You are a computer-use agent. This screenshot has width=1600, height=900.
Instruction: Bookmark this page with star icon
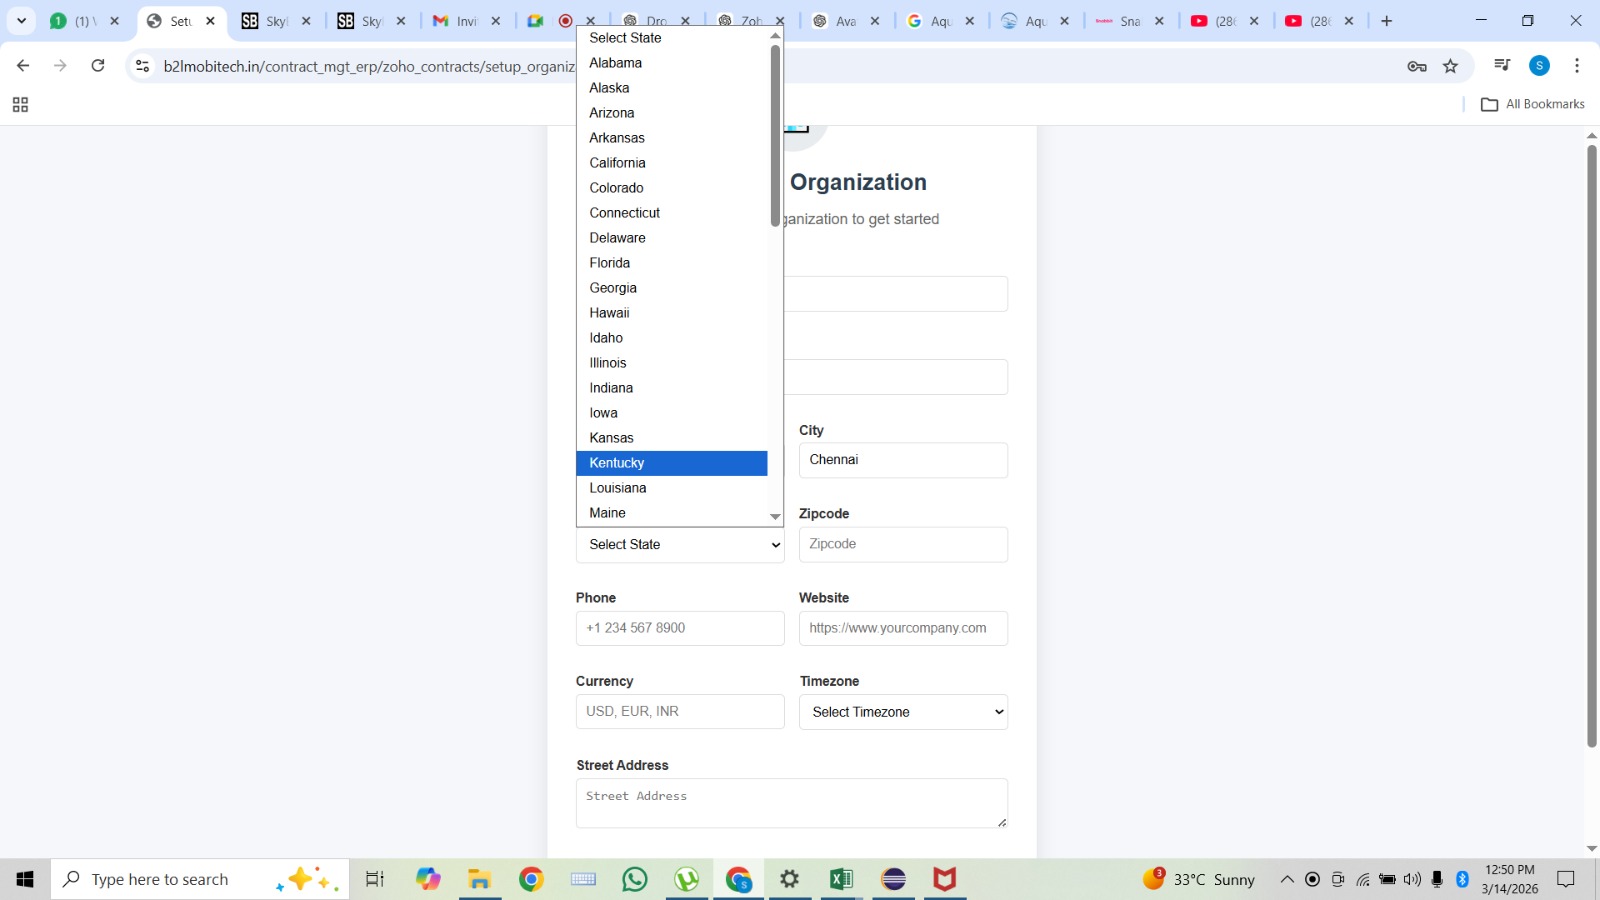[1450, 66]
